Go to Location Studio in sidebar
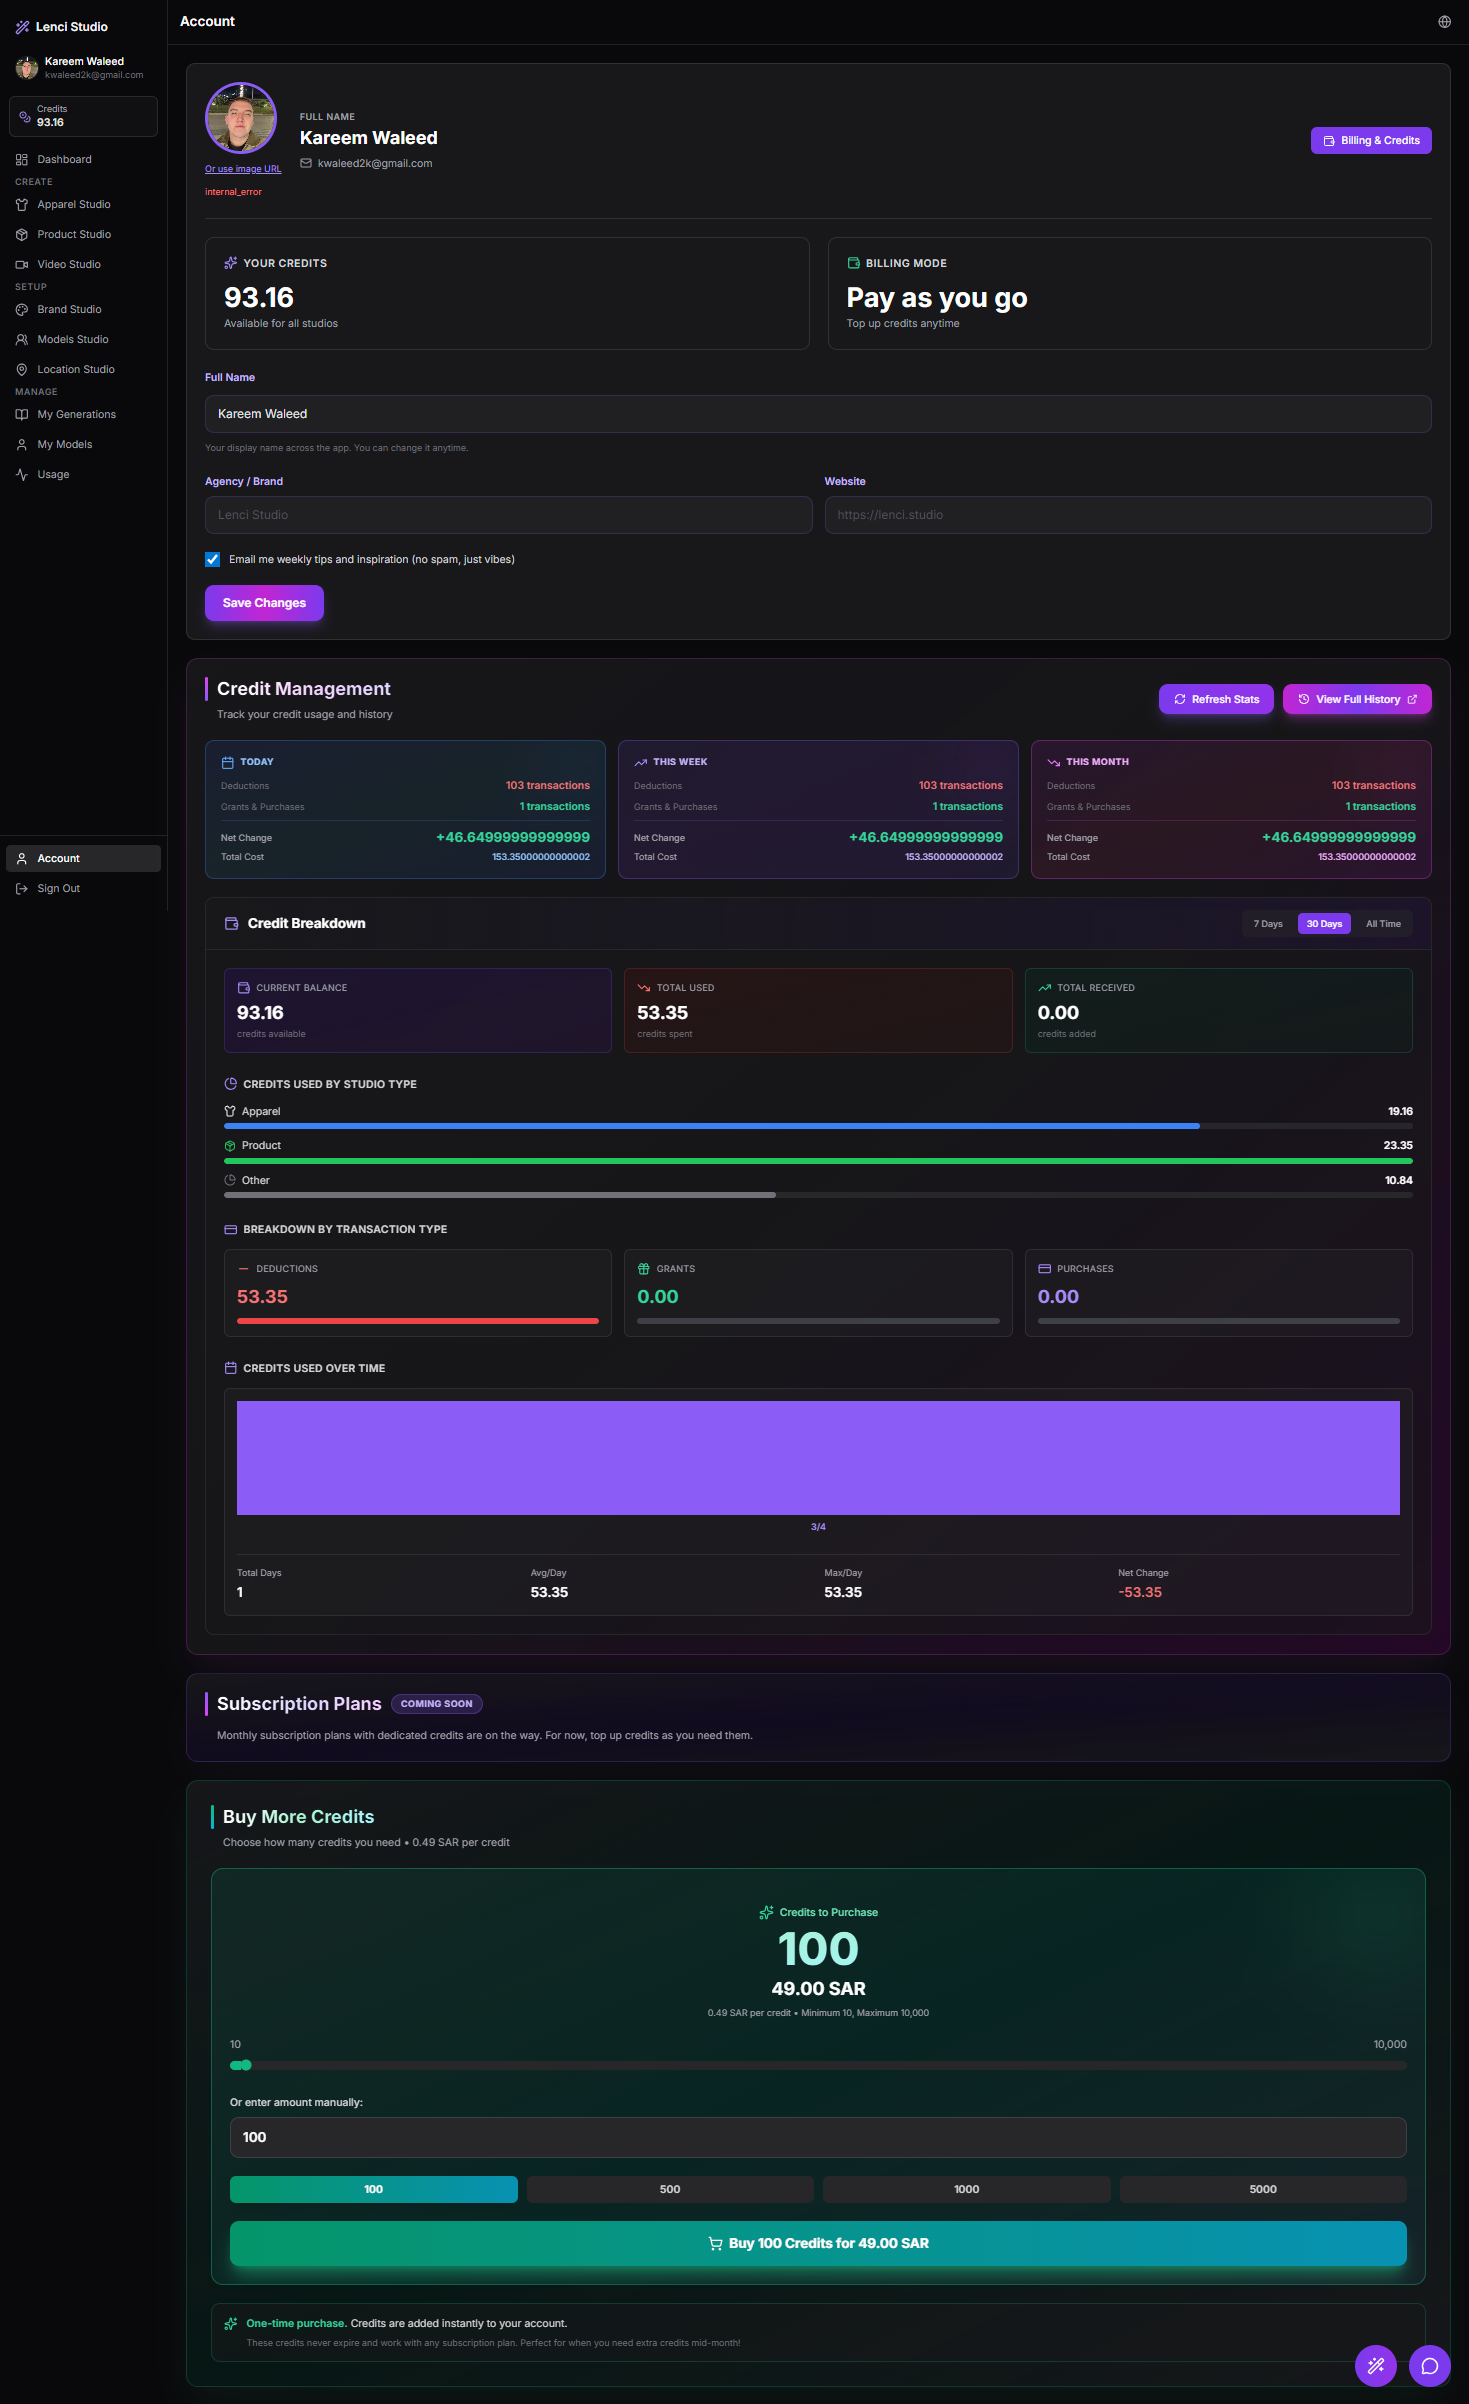1469x2404 pixels. (75, 369)
